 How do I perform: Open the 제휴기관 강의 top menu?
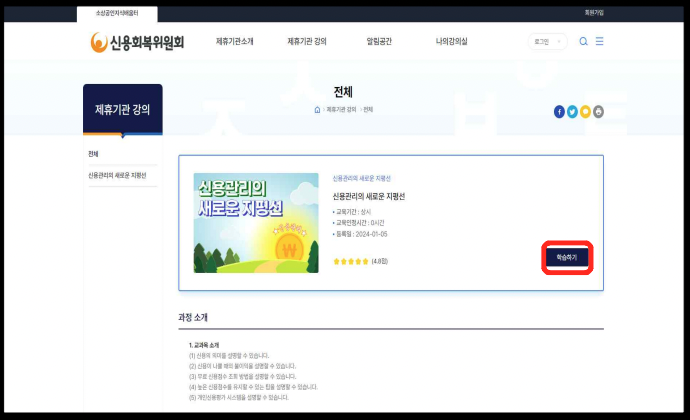[307, 42]
